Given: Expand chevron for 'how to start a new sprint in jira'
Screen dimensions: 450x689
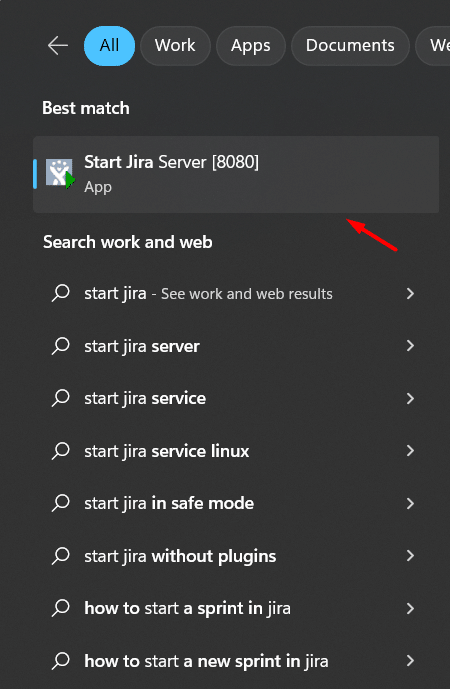Looking at the screenshot, I should 410,661.
